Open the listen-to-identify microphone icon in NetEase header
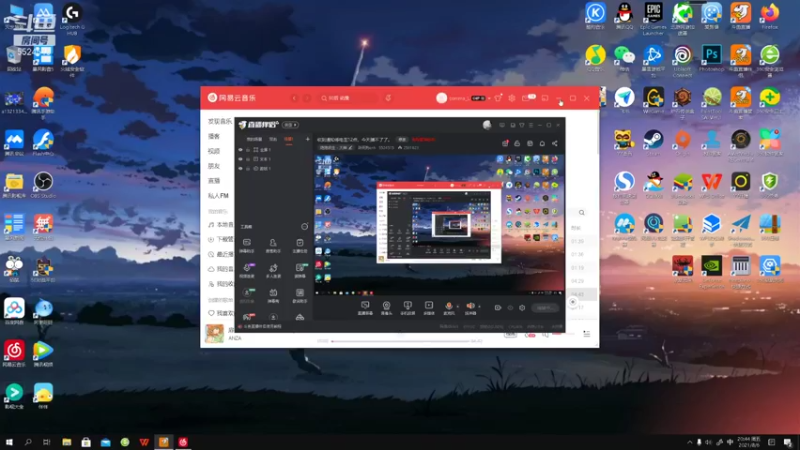This screenshot has width=800, height=450. pos(388,98)
